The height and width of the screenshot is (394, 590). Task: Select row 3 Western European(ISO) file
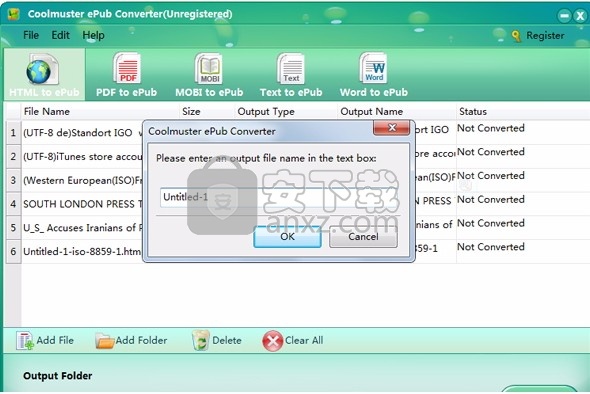coord(82,180)
